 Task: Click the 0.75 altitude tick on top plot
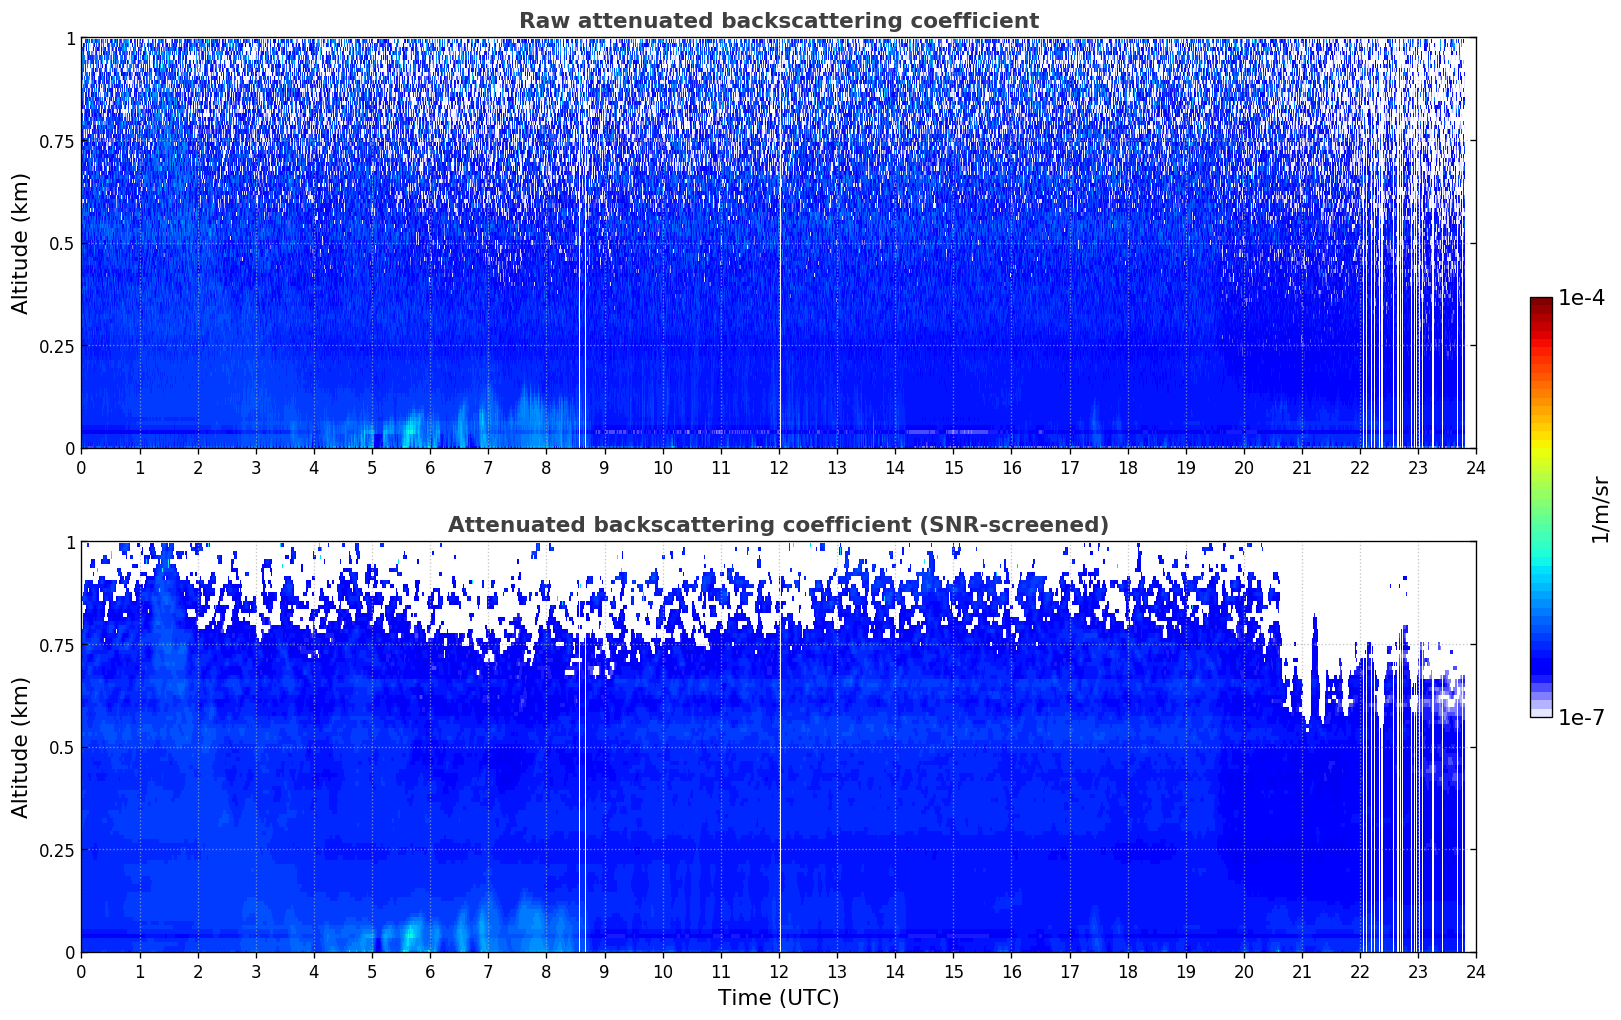(x=57, y=141)
